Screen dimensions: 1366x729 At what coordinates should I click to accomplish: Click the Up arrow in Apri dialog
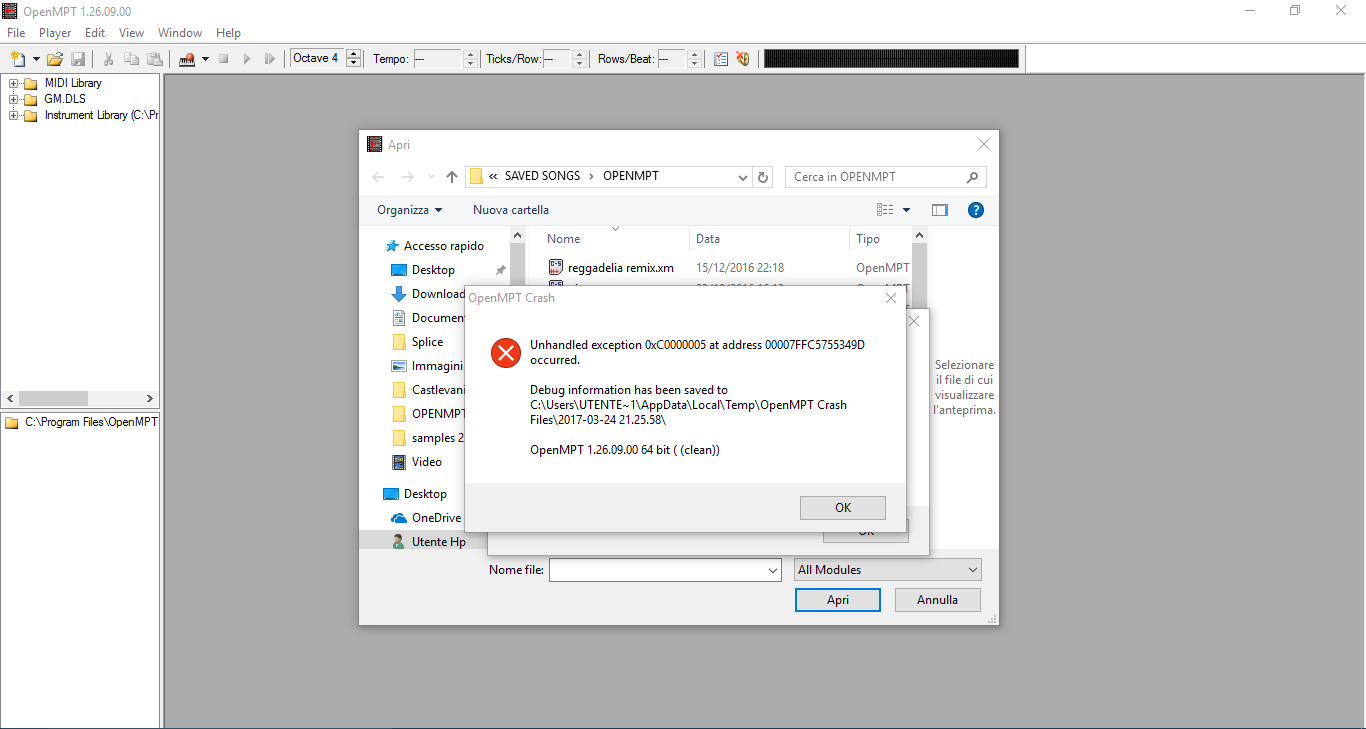click(x=452, y=177)
